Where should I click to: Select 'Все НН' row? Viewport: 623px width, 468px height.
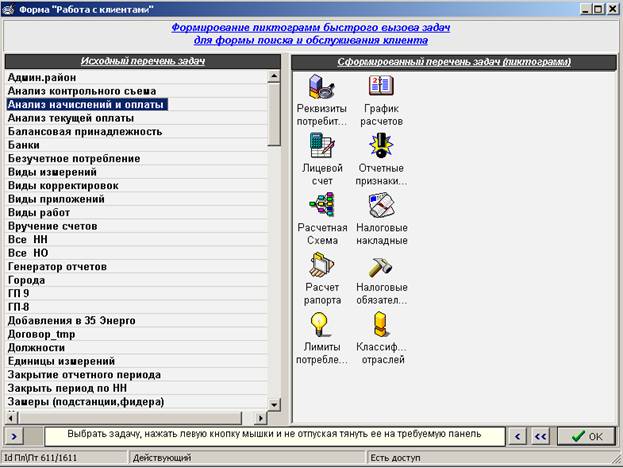tap(136, 240)
